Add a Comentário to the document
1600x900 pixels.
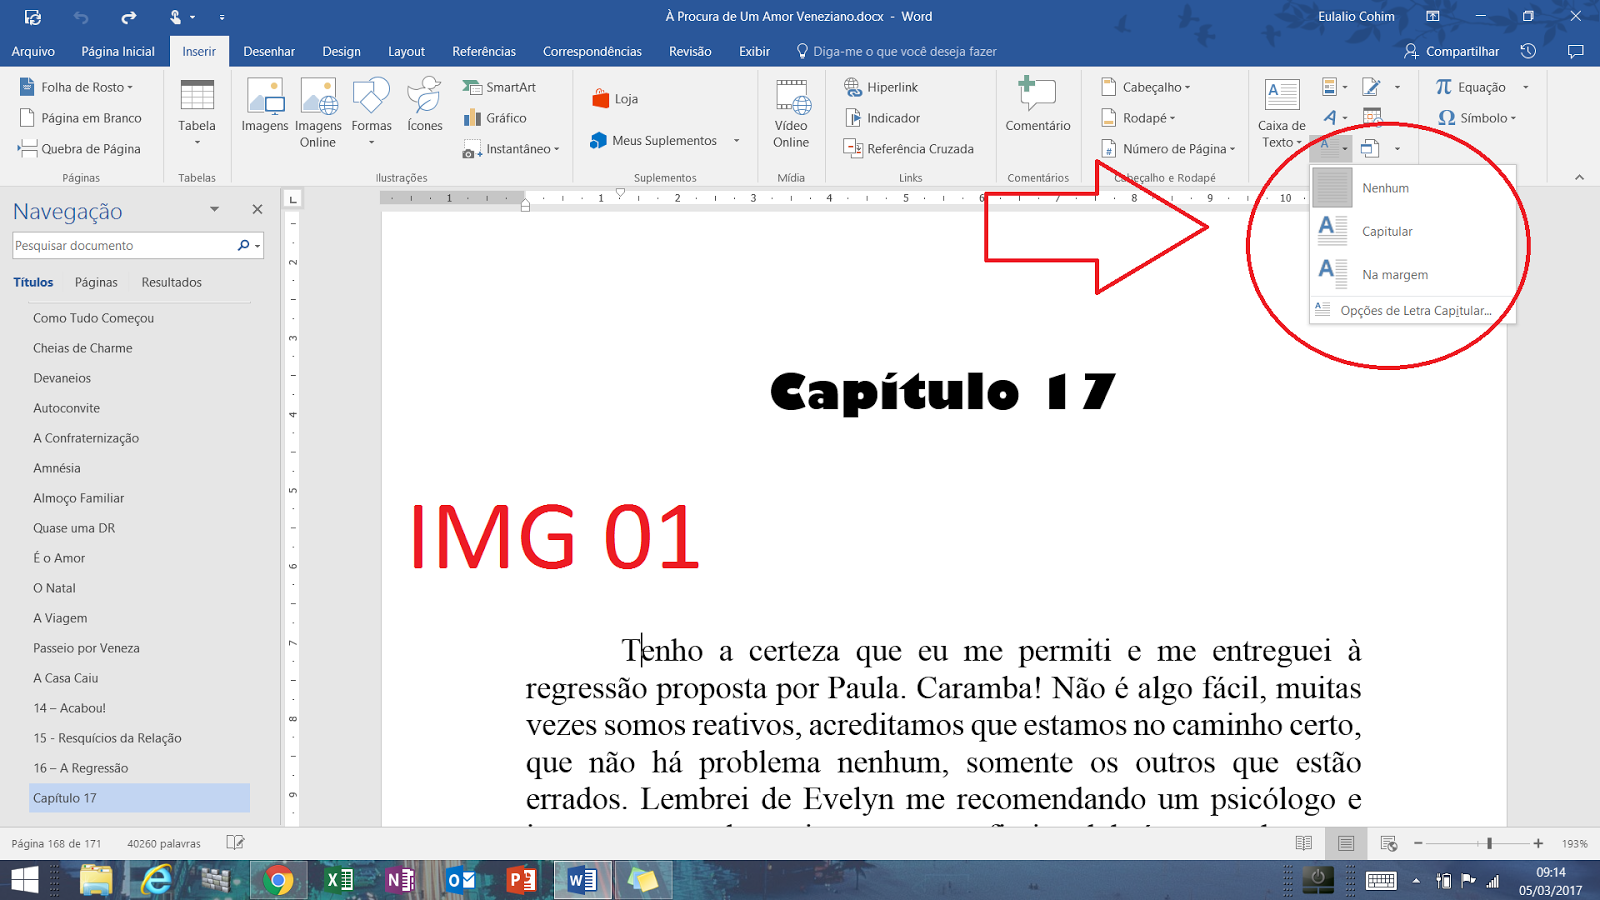(x=1037, y=110)
